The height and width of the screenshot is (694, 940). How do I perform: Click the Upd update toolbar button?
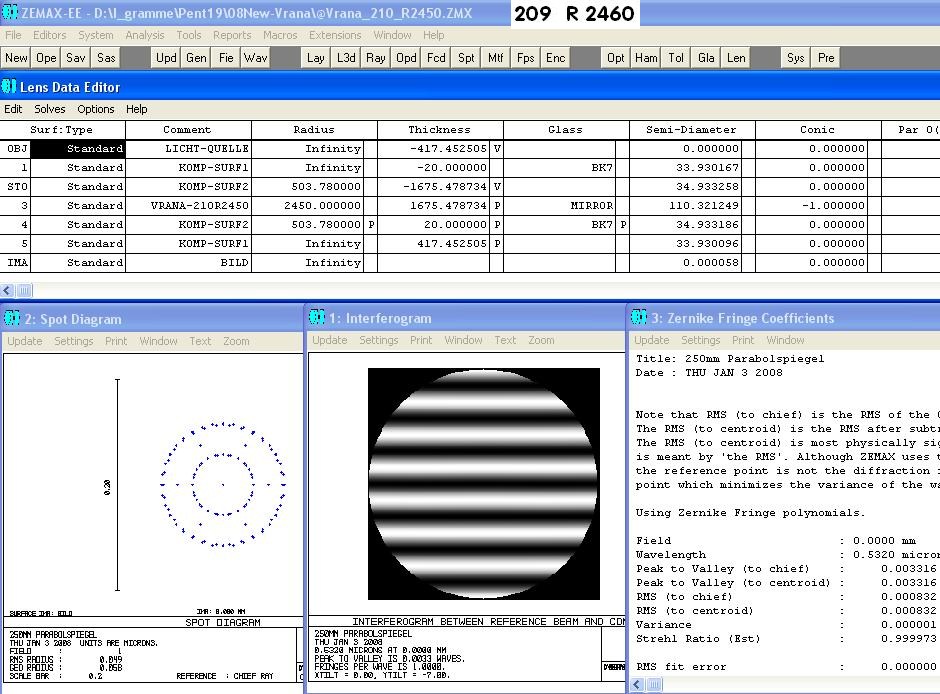pyautogui.click(x=166, y=58)
